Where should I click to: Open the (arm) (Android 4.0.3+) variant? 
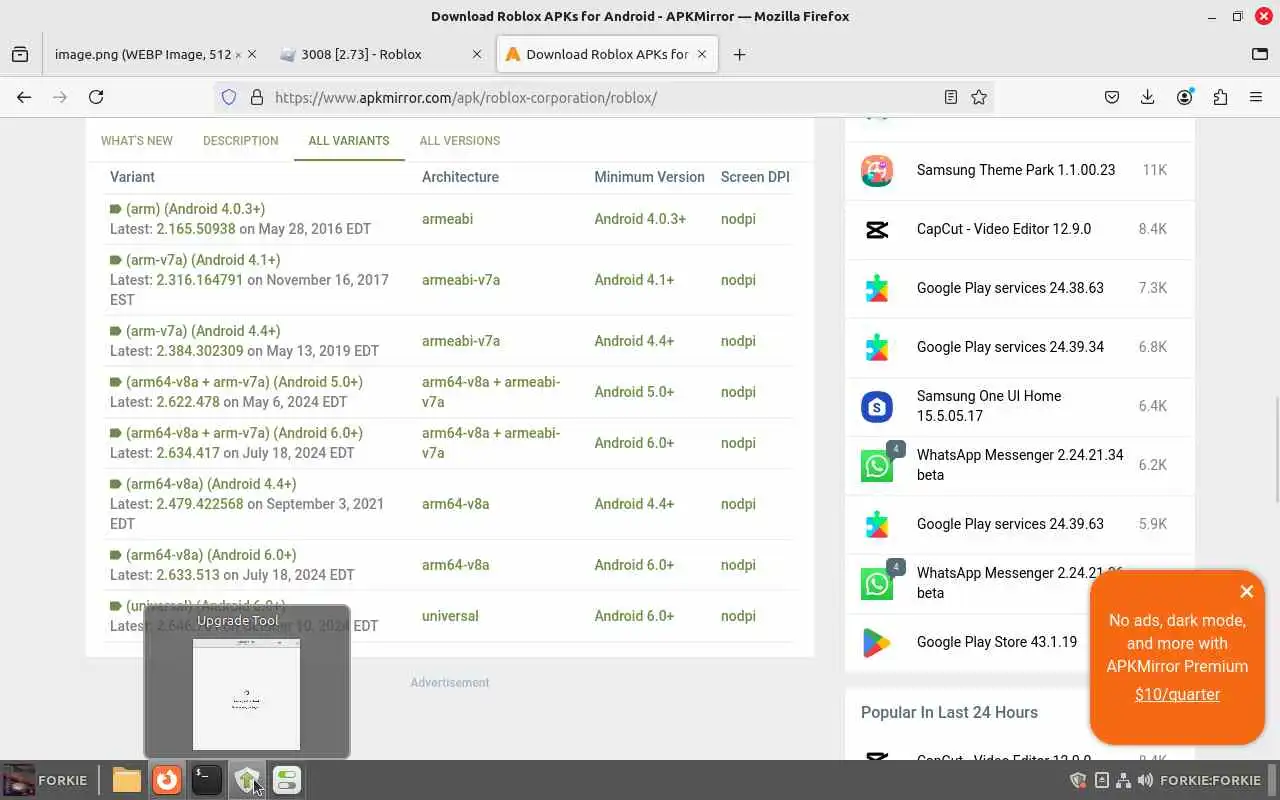[195, 209]
